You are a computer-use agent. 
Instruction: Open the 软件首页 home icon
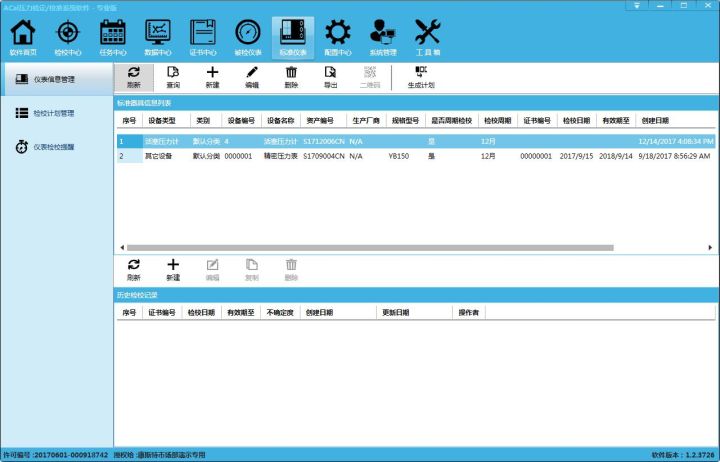22,36
